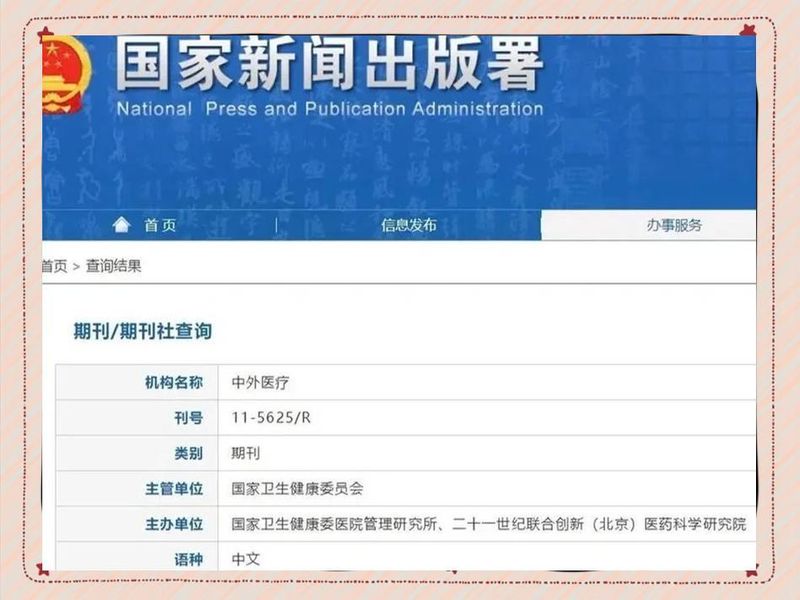Click the 首页 breadcrumb link
The image size is (800, 600).
click(54, 266)
